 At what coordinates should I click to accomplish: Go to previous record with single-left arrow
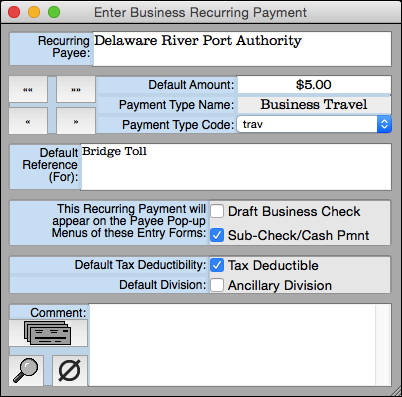28,121
